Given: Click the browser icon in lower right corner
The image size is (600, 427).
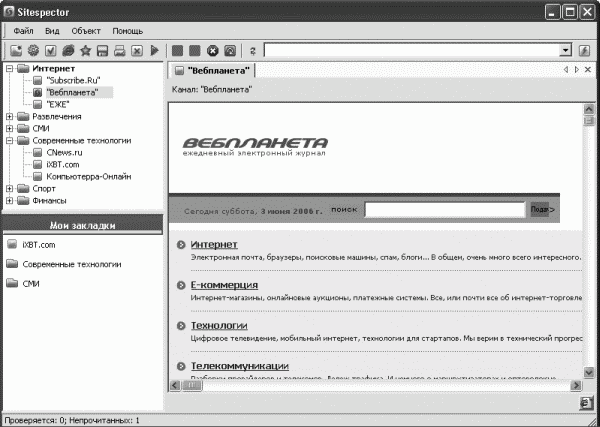Looking at the screenshot, I should 586,403.
